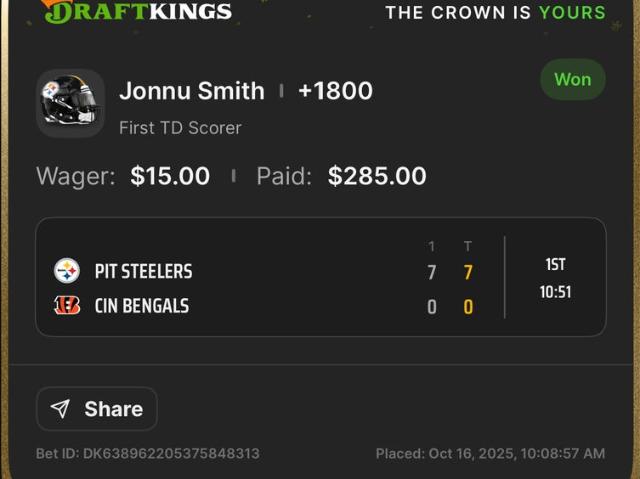This screenshot has width=640, height=479.
Task: Click the $15.00 wager amount
Action: coord(170,177)
